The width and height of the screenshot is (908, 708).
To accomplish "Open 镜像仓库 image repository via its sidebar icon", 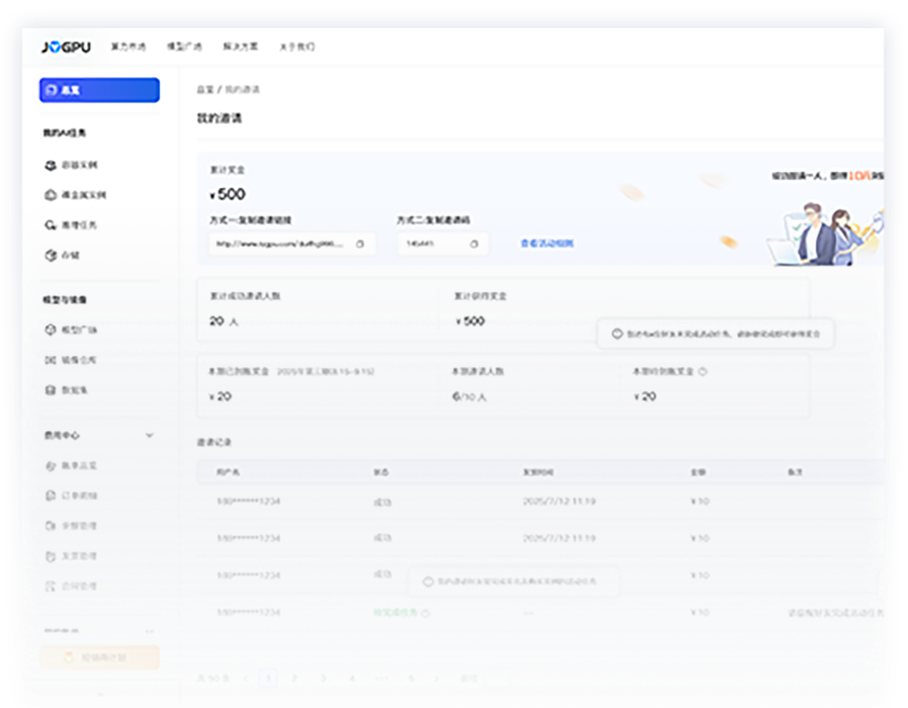I will (x=51, y=360).
